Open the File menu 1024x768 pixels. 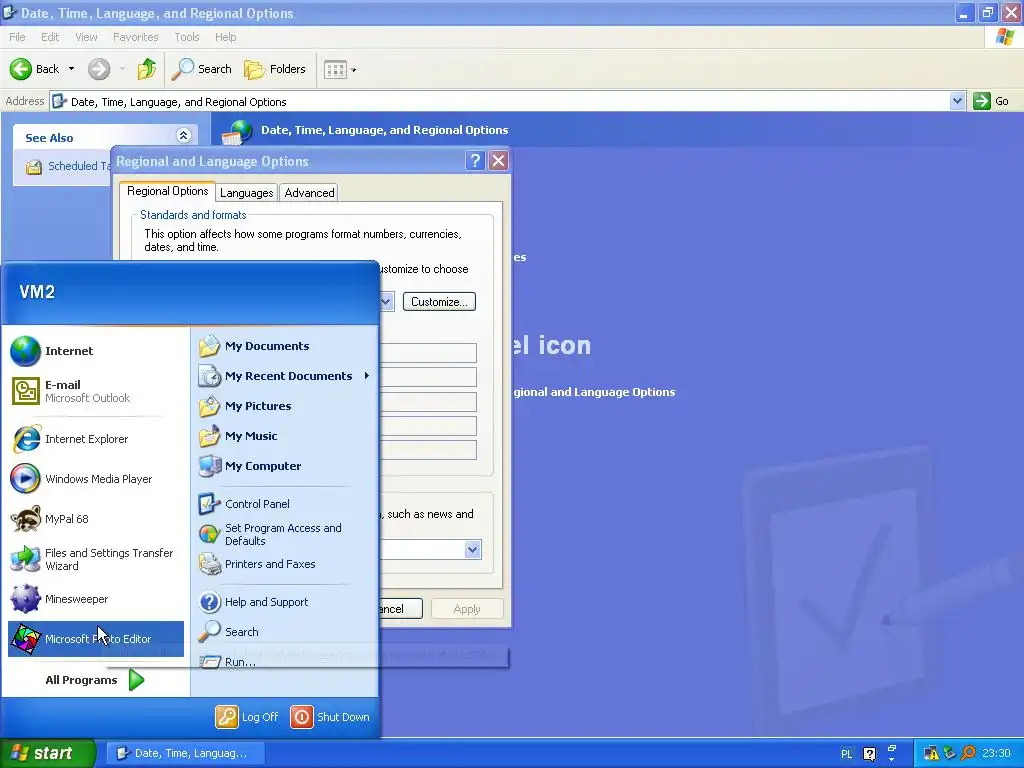(x=18, y=37)
